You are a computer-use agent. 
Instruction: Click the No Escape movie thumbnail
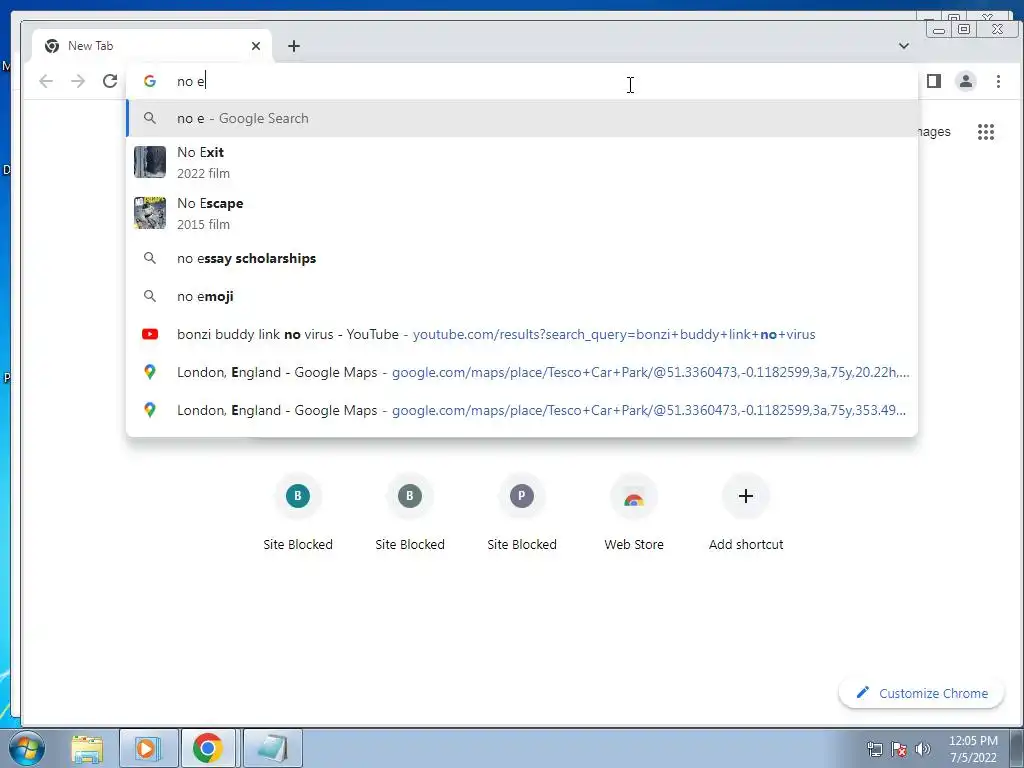150,213
